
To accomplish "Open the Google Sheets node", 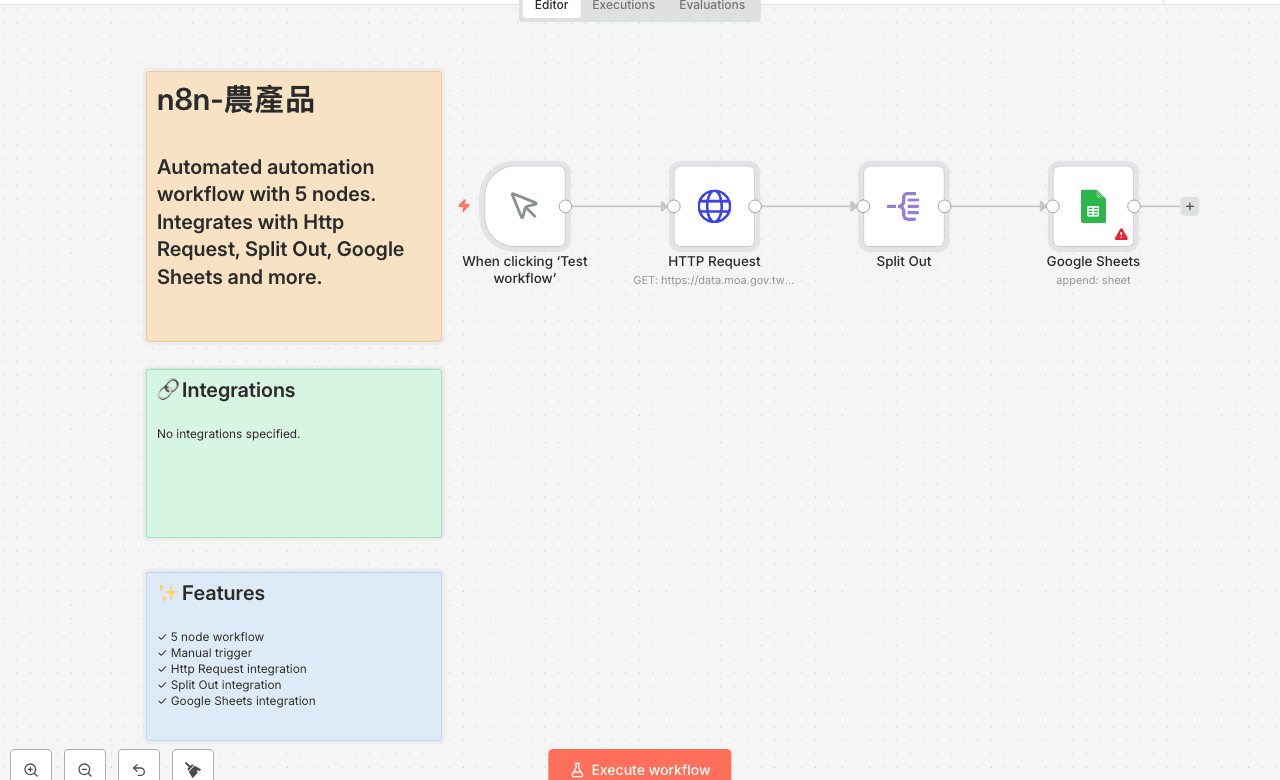I will coord(1092,207).
